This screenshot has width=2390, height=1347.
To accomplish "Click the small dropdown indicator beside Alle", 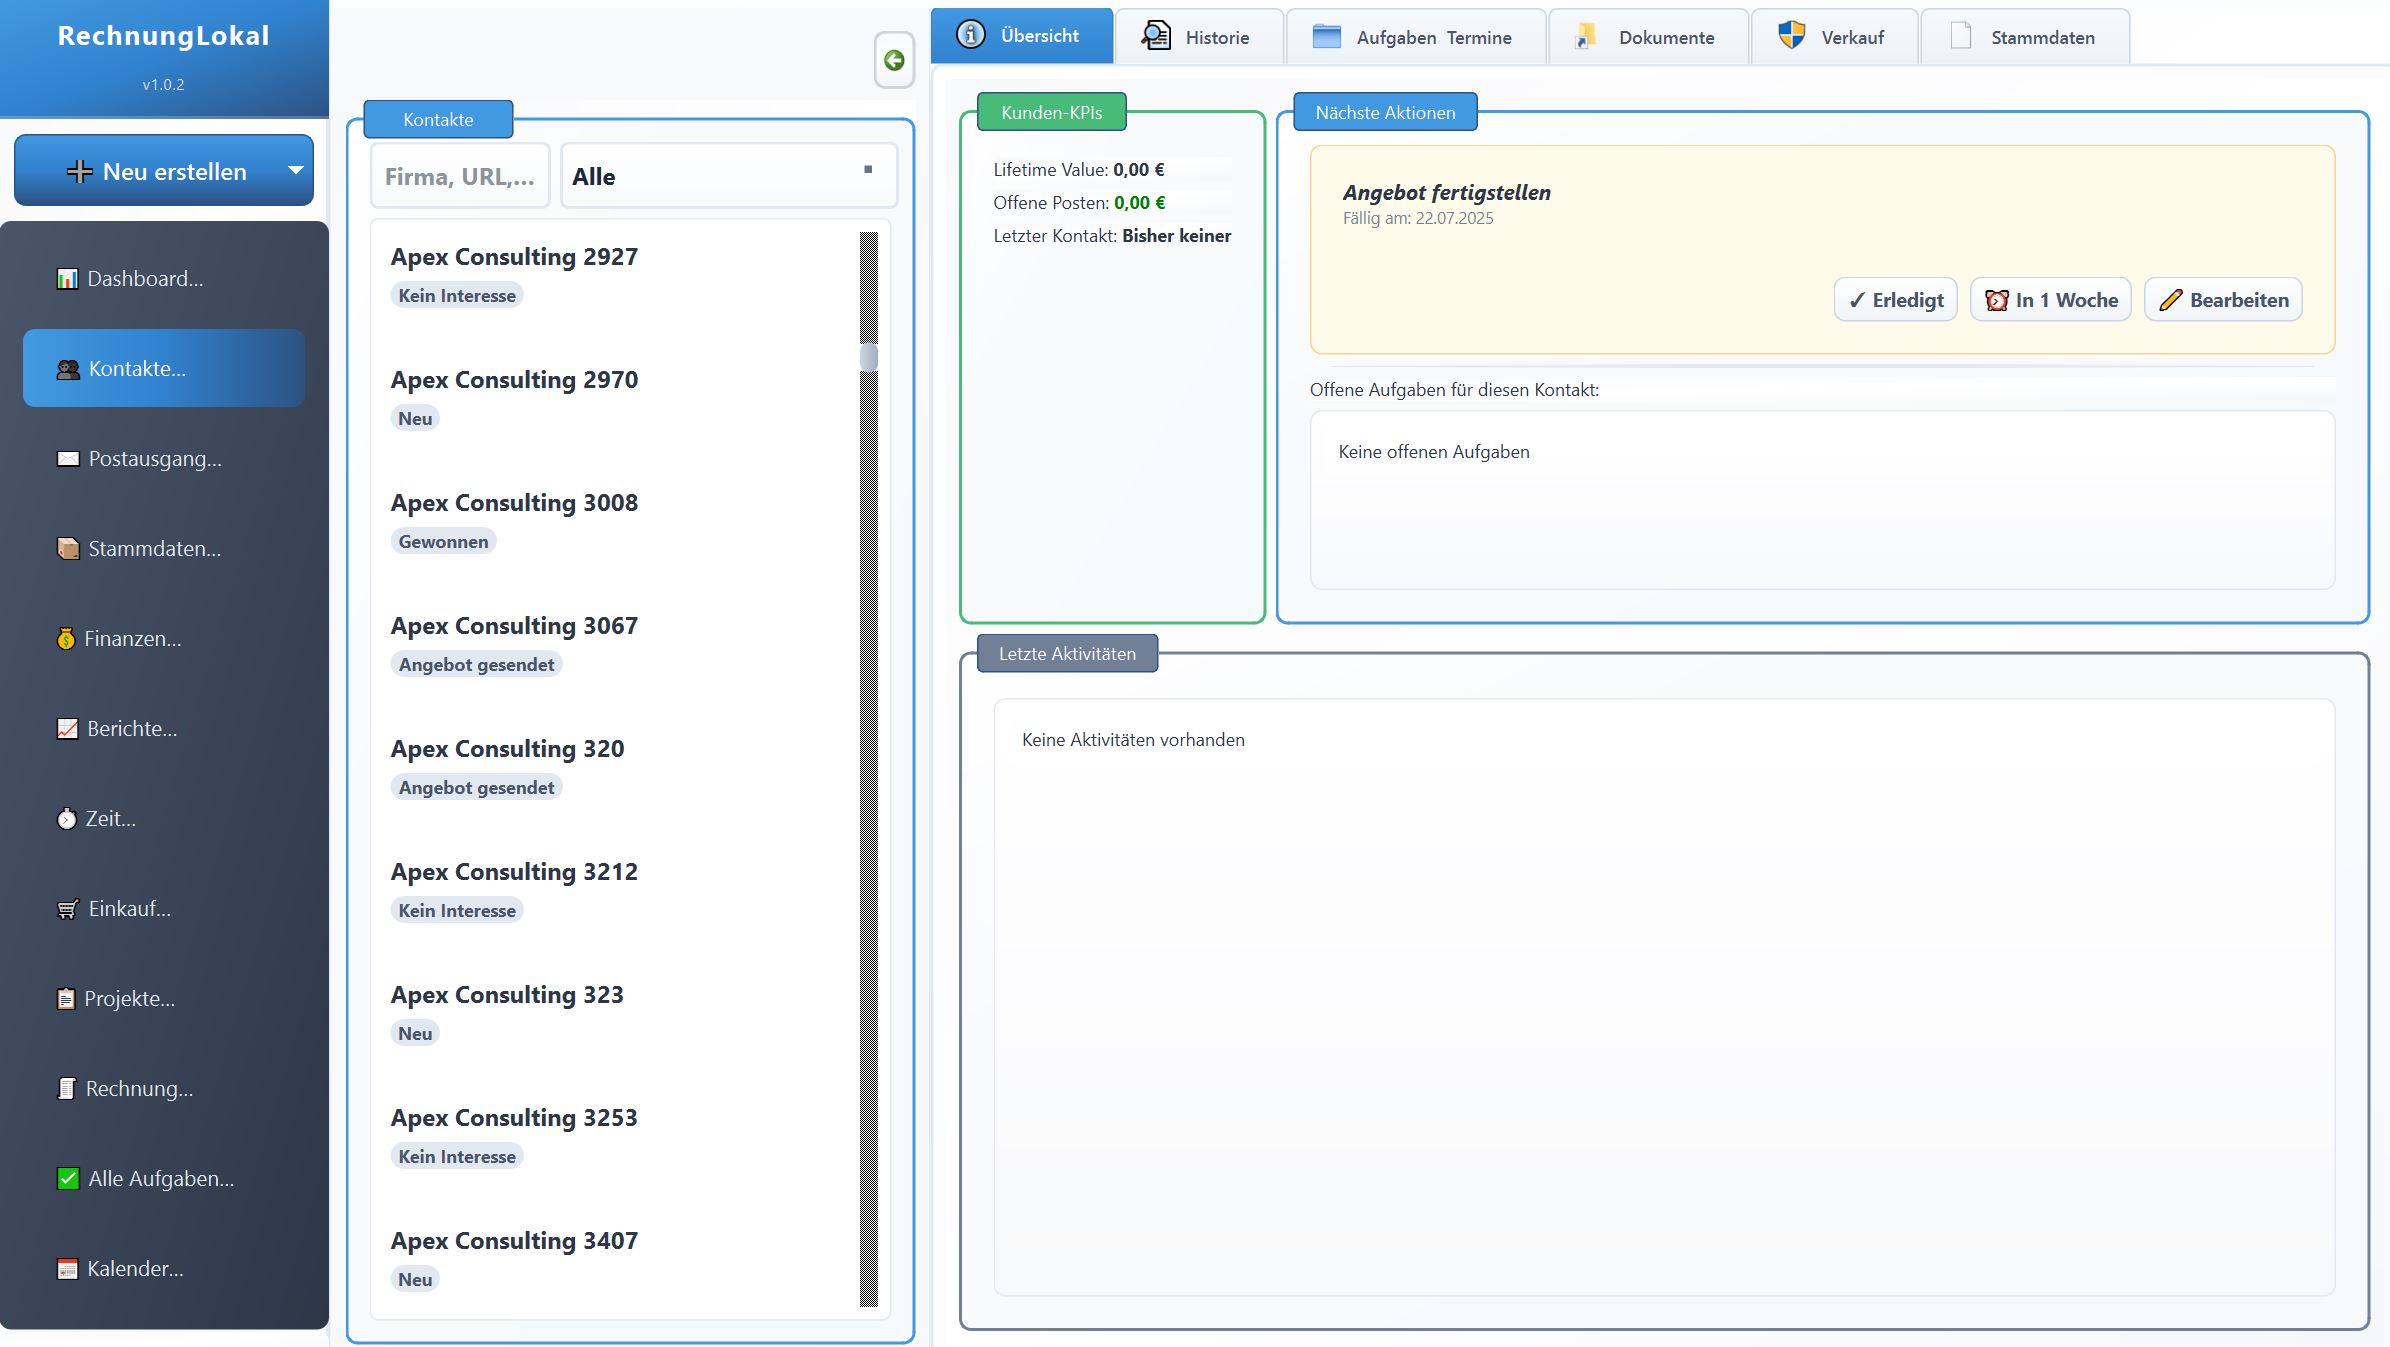I will tap(868, 170).
